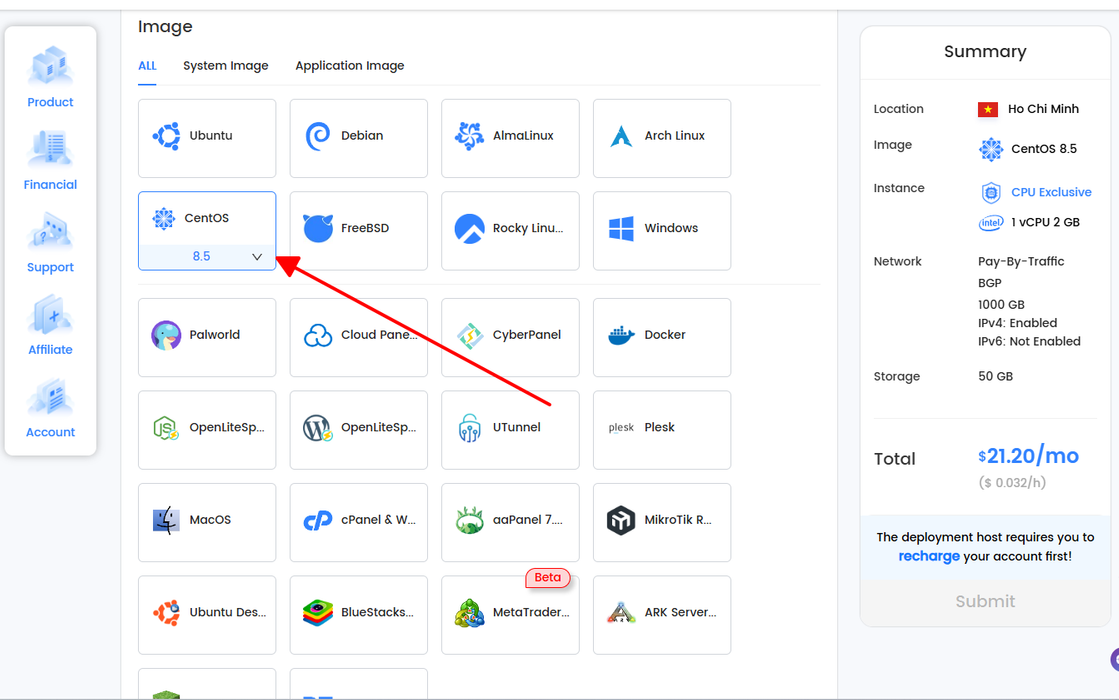This screenshot has width=1119, height=700.
Task: Select the ARK Server image card
Action: click(662, 615)
